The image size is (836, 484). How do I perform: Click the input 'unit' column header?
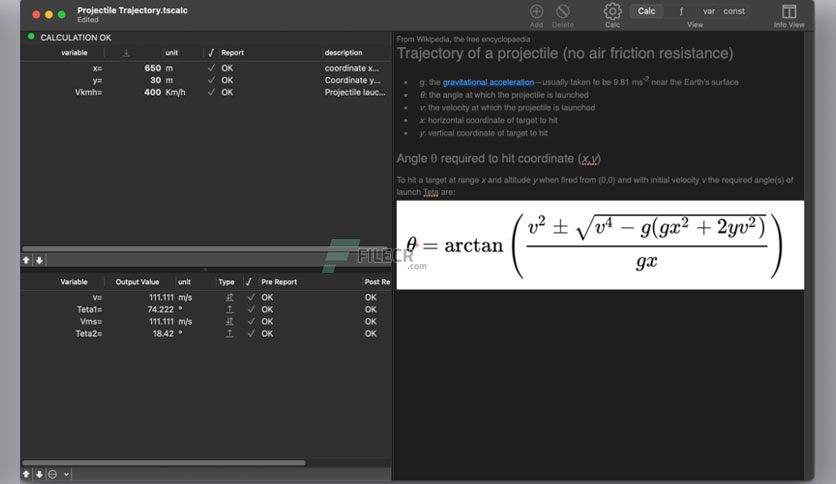click(172, 52)
